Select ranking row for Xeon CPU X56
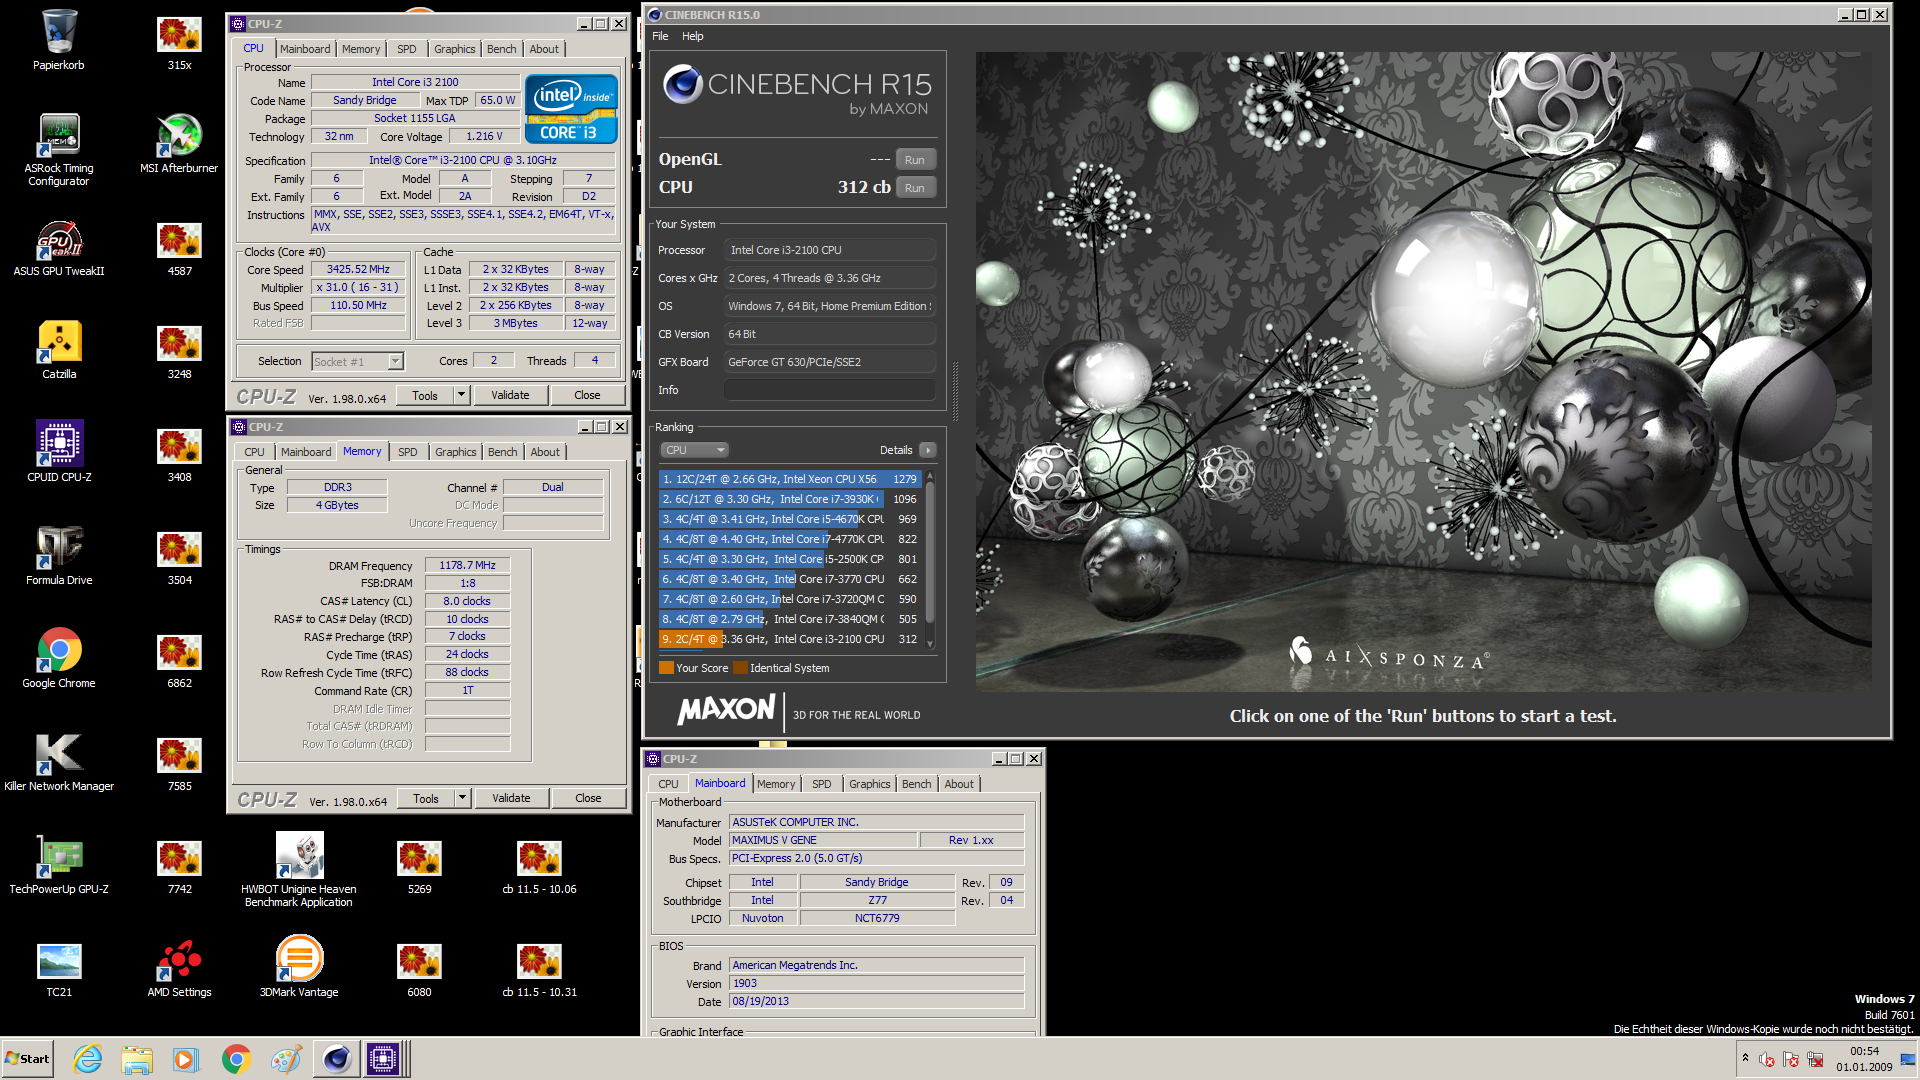 click(789, 479)
